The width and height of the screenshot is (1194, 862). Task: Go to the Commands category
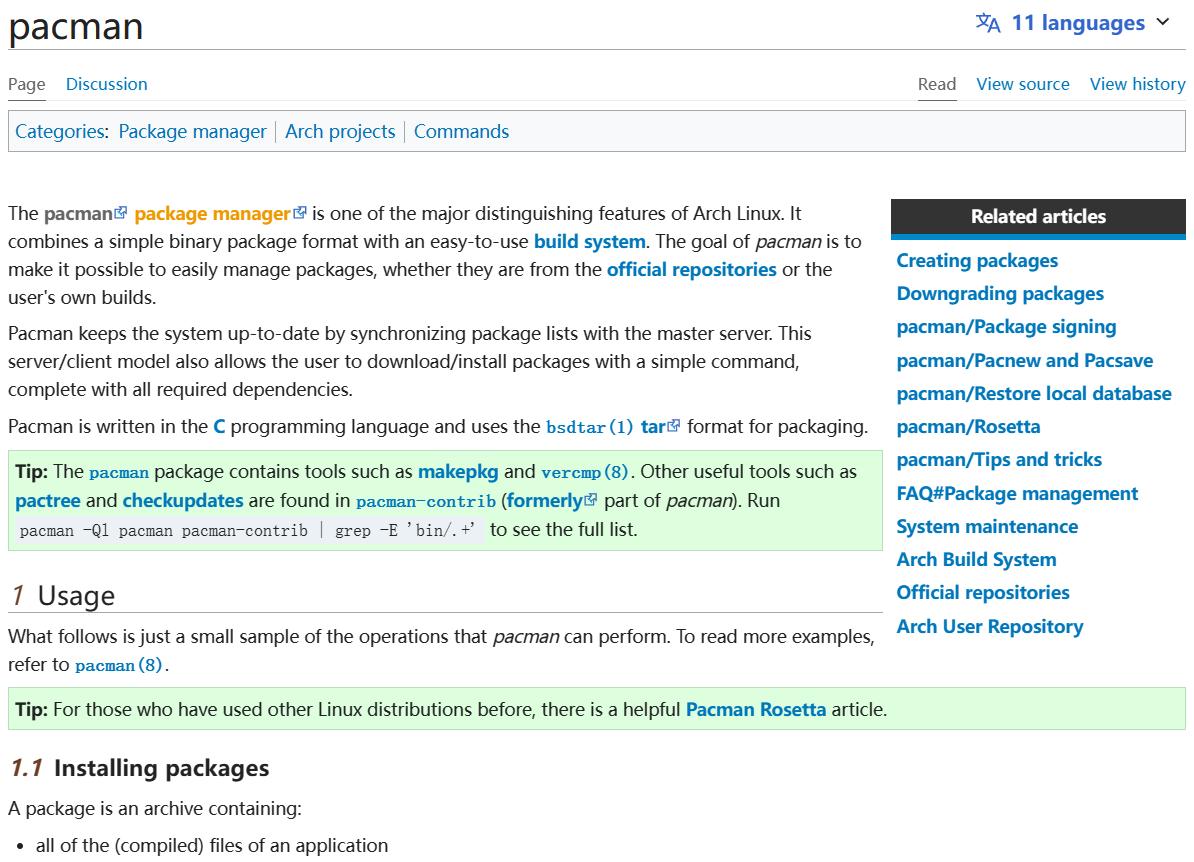coord(461,131)
